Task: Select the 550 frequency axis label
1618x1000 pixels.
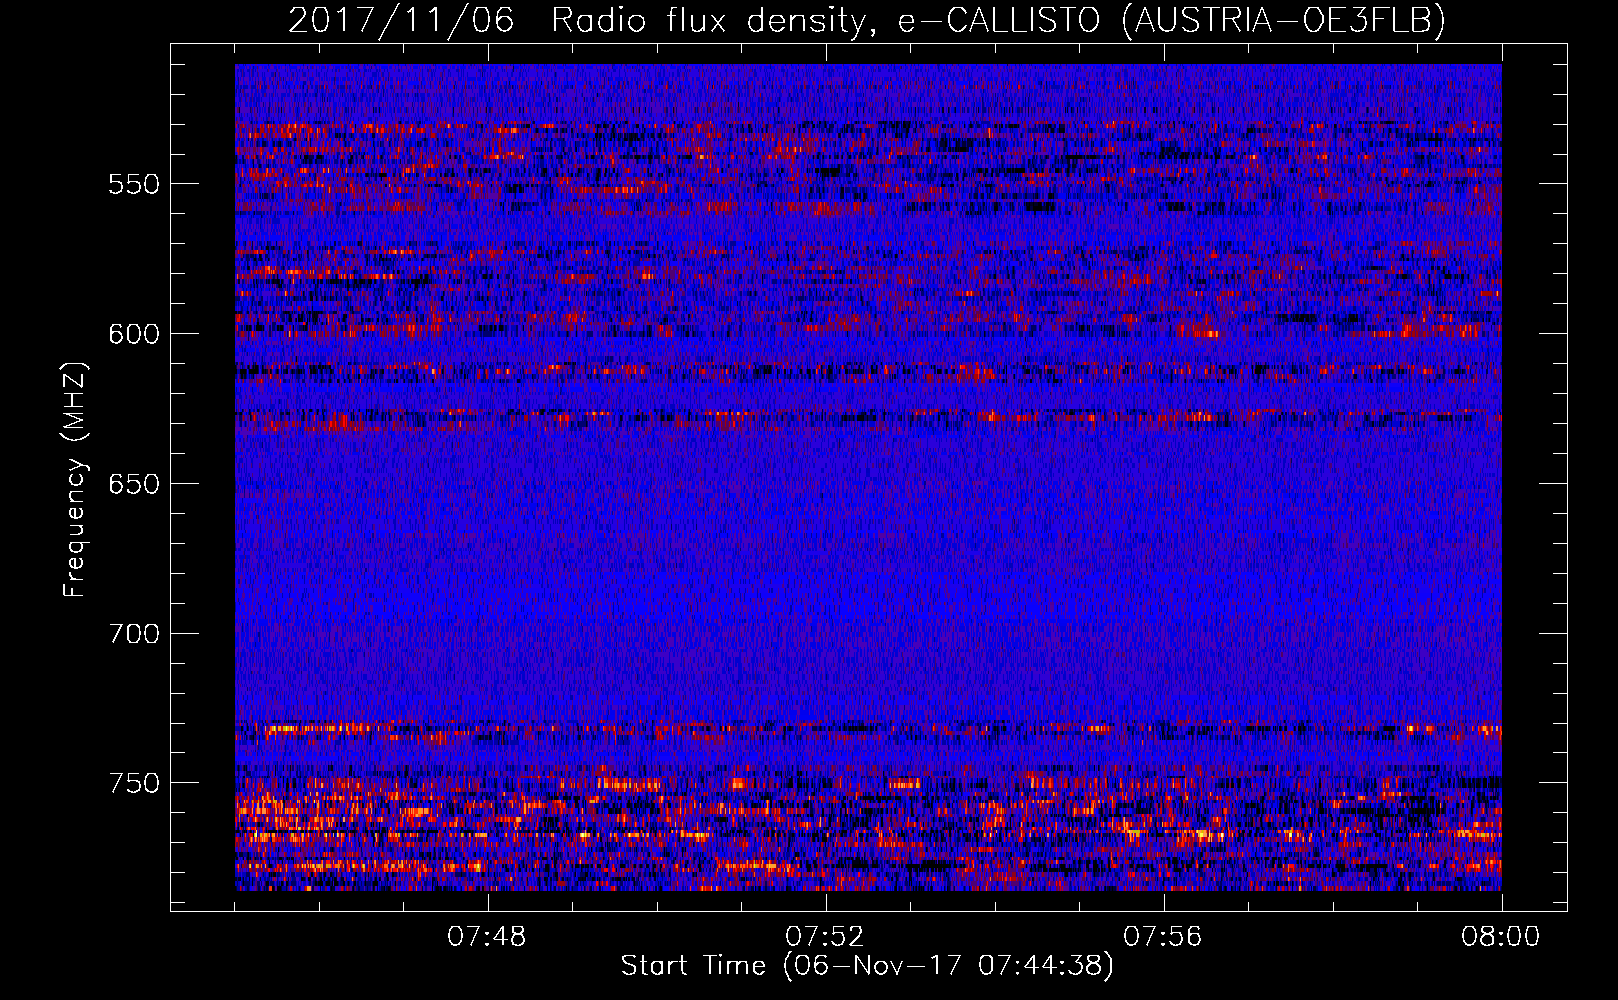Action: 134,184
